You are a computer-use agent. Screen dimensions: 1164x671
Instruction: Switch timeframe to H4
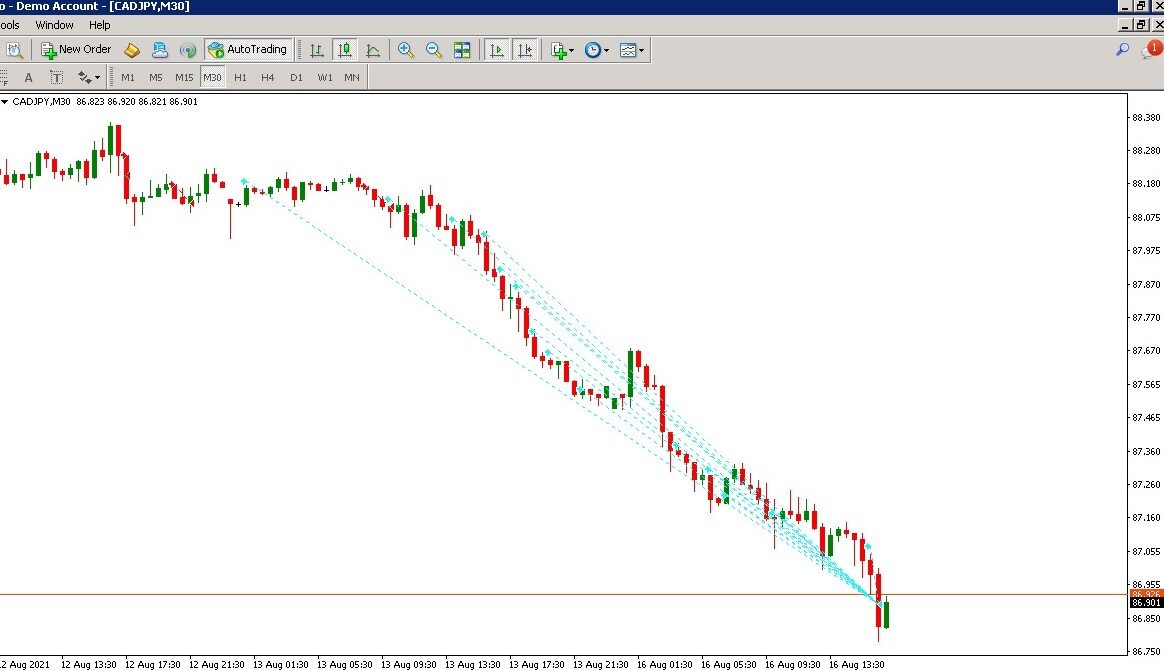pos(267,77)
